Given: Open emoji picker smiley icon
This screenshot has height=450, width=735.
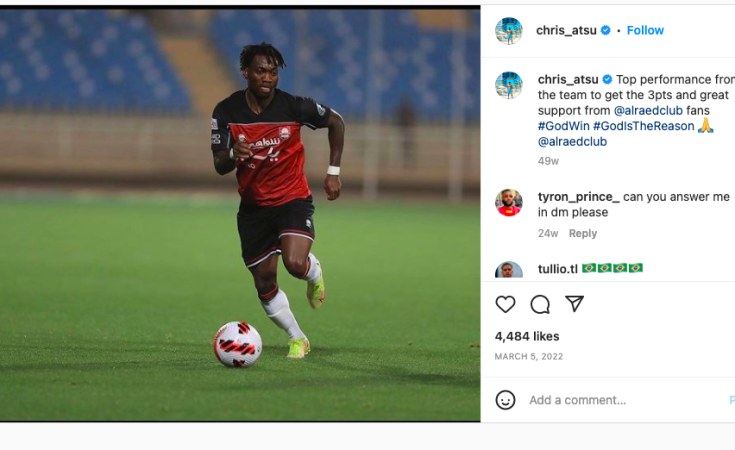Looking at the screenshot, I should point(505,400).
